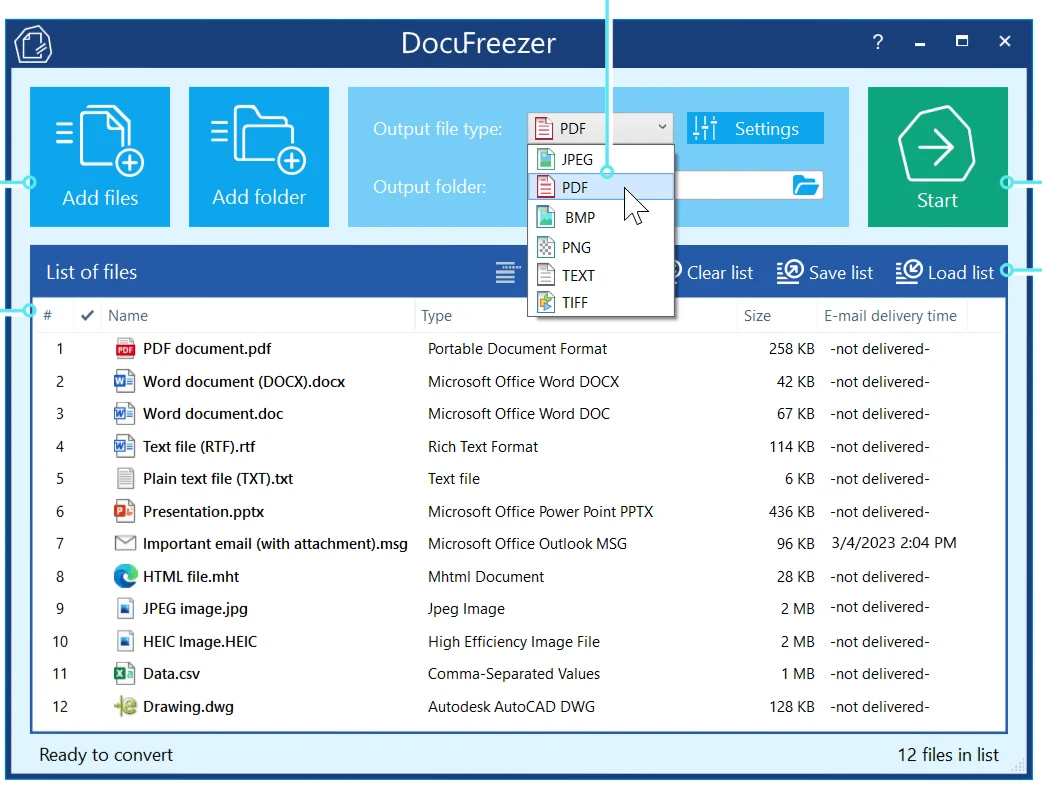Click the DocuFreezer logo in title bar
The image size is (1042, 794).
pyautogui.click(x=33, y=44)
